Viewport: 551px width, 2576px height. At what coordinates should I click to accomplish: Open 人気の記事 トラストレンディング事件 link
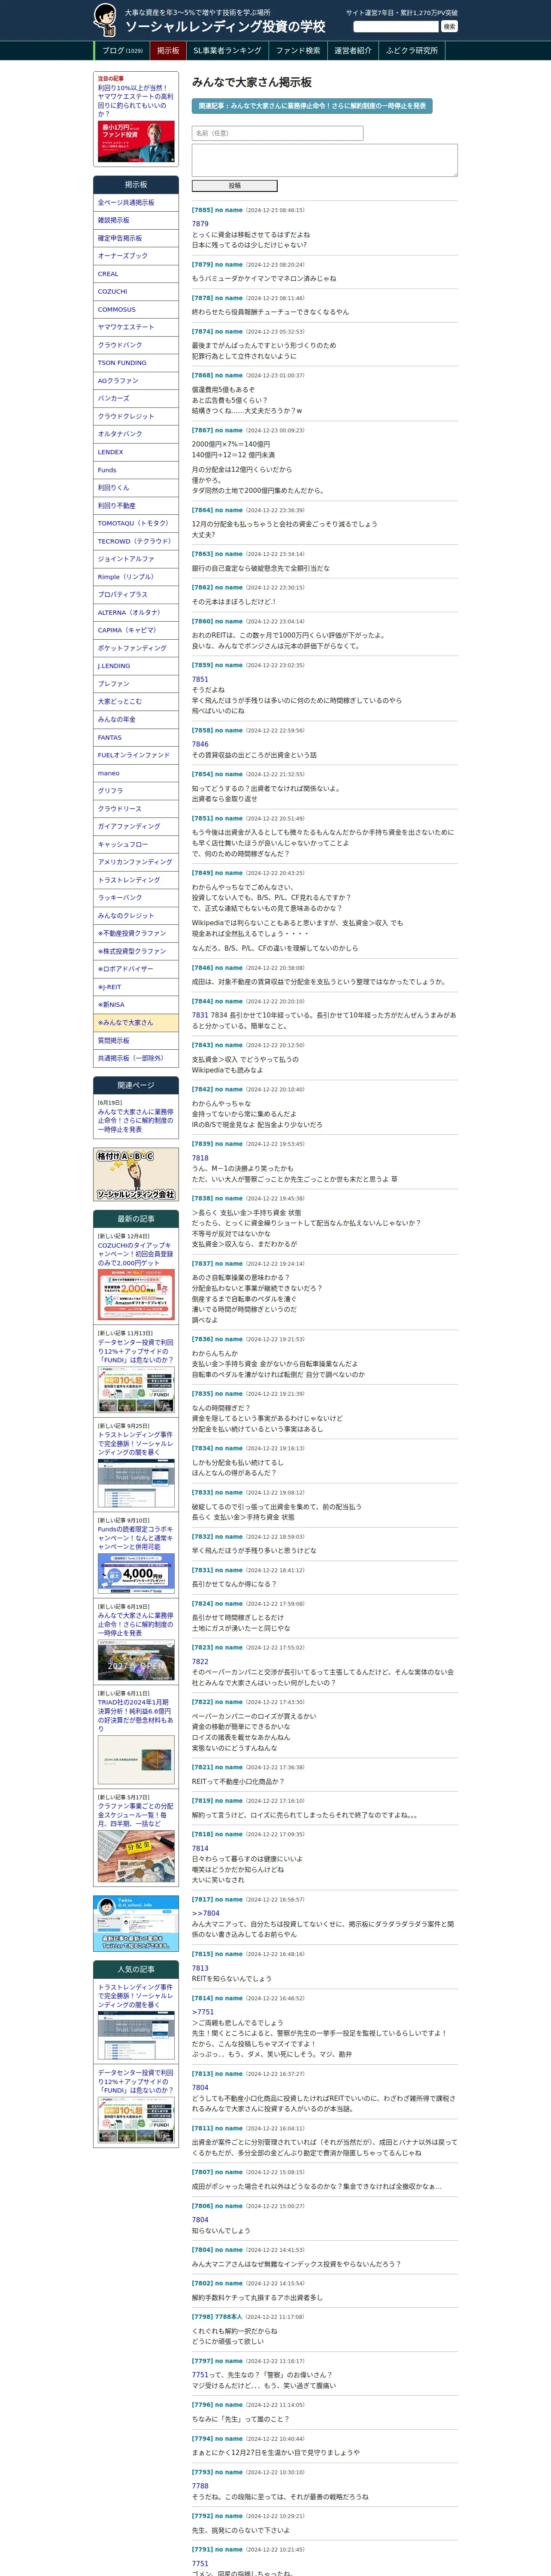[x=135, y=1997]
